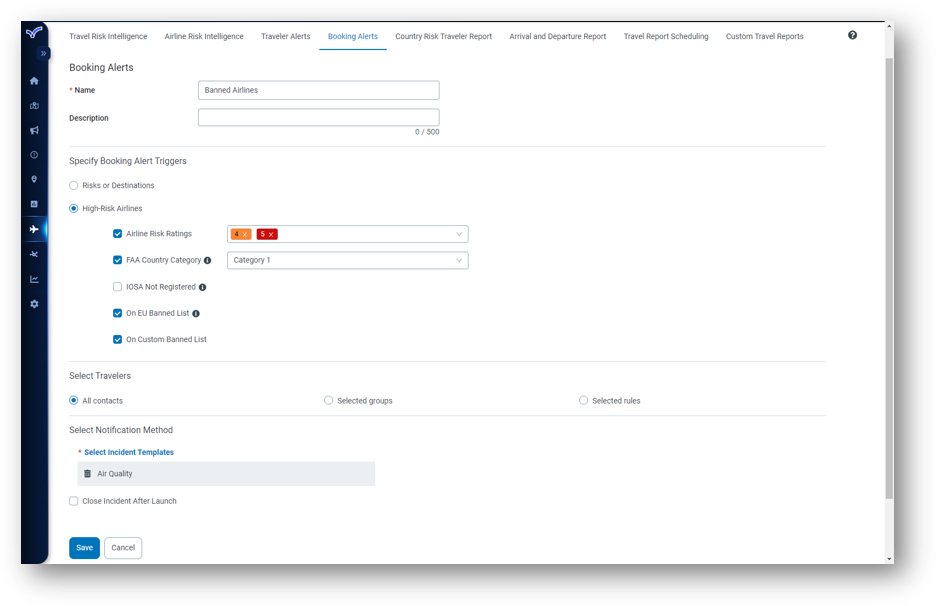
Task: Click the red rating 5 tag
Action: pos(267,234)
